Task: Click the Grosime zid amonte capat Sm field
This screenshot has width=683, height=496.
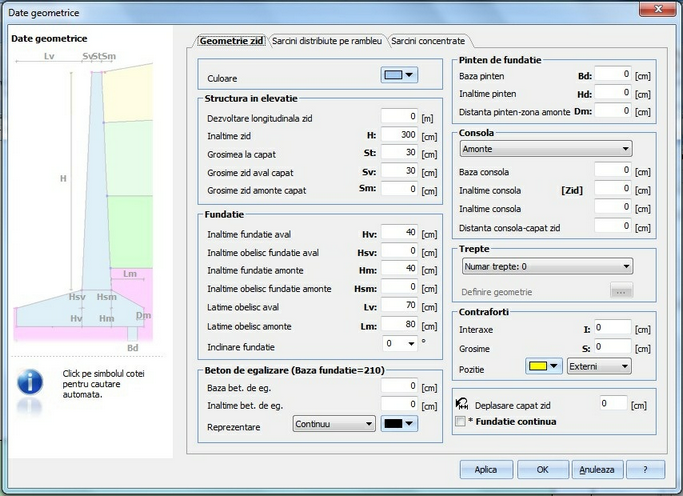Action: [x=399, y=189]
